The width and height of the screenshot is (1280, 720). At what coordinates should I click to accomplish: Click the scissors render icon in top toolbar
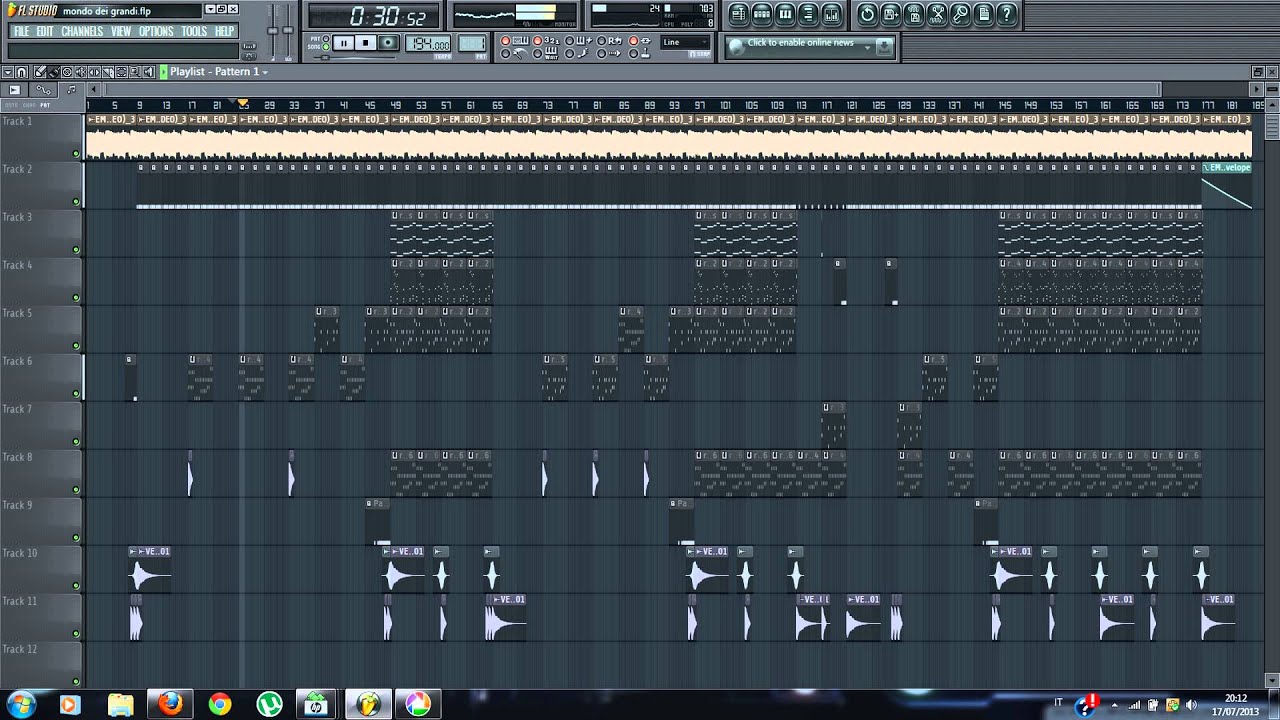click(937, 14)
